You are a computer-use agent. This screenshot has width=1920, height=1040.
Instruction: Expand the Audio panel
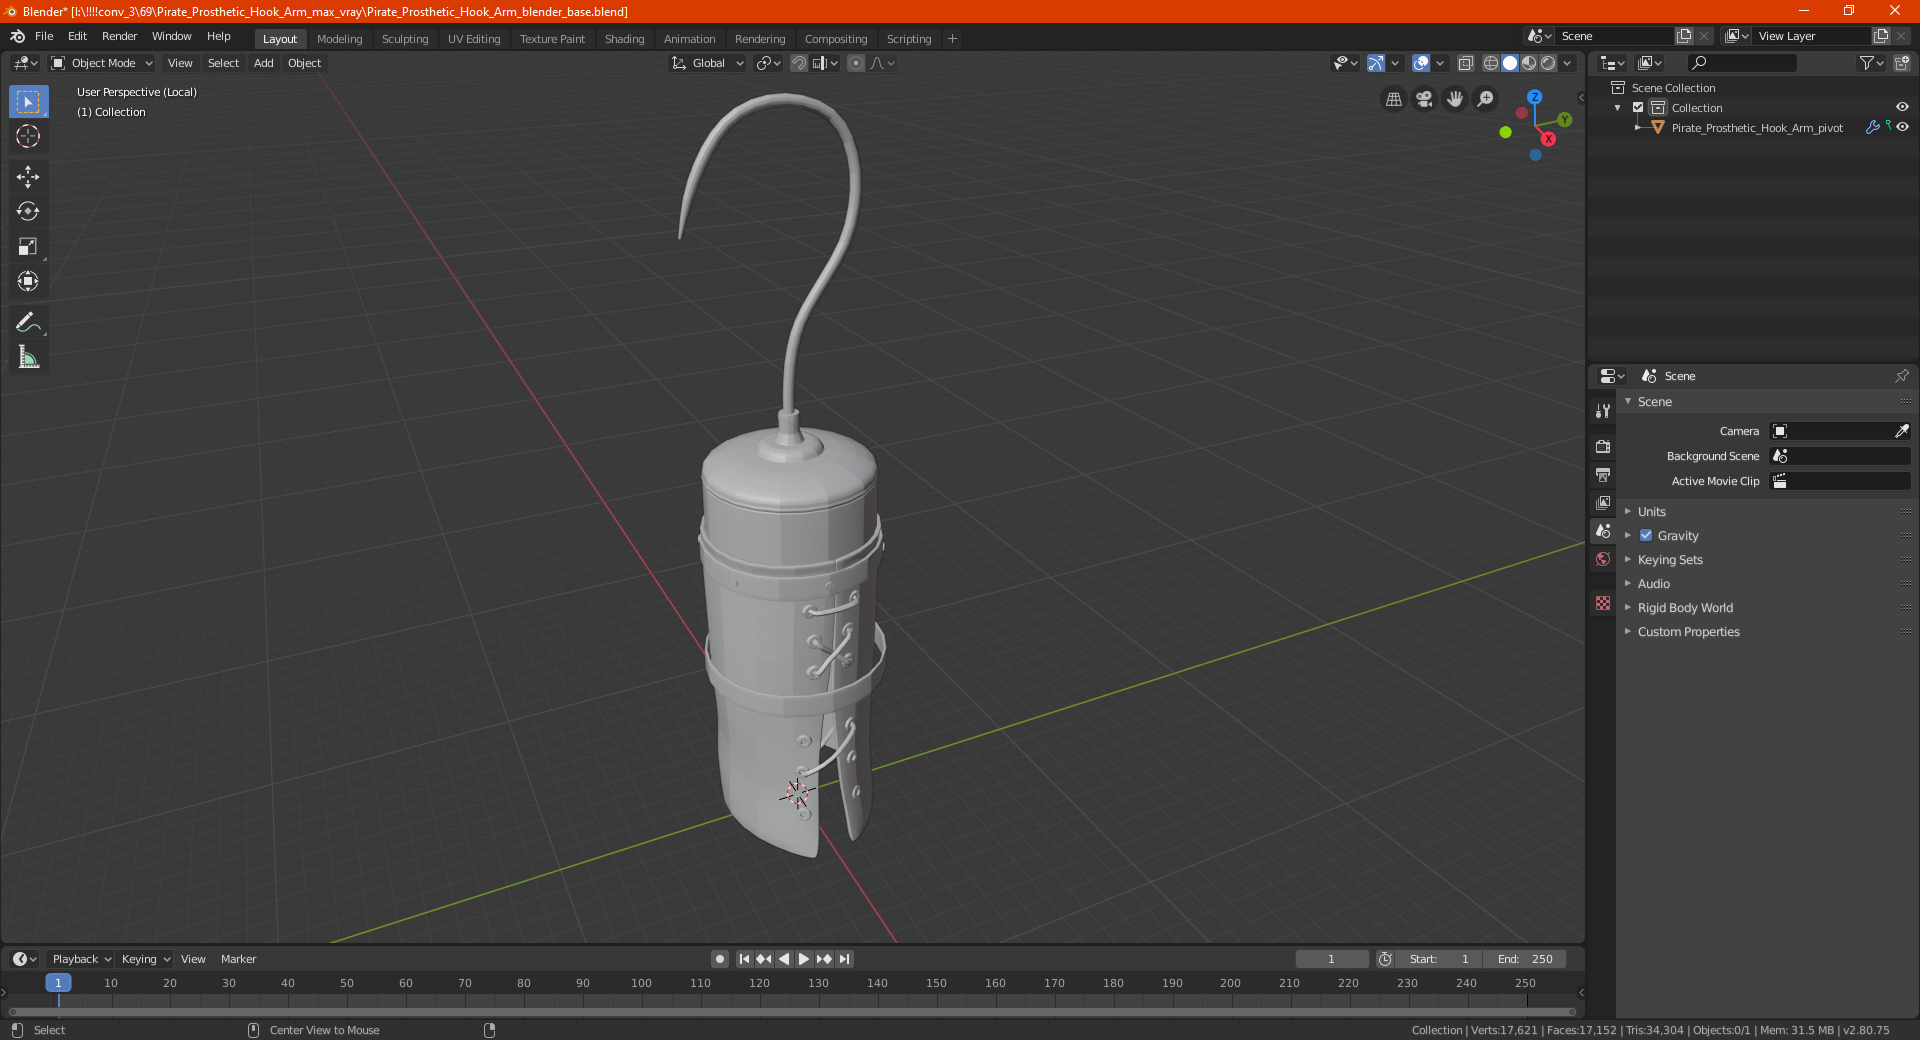[1653, 584]
